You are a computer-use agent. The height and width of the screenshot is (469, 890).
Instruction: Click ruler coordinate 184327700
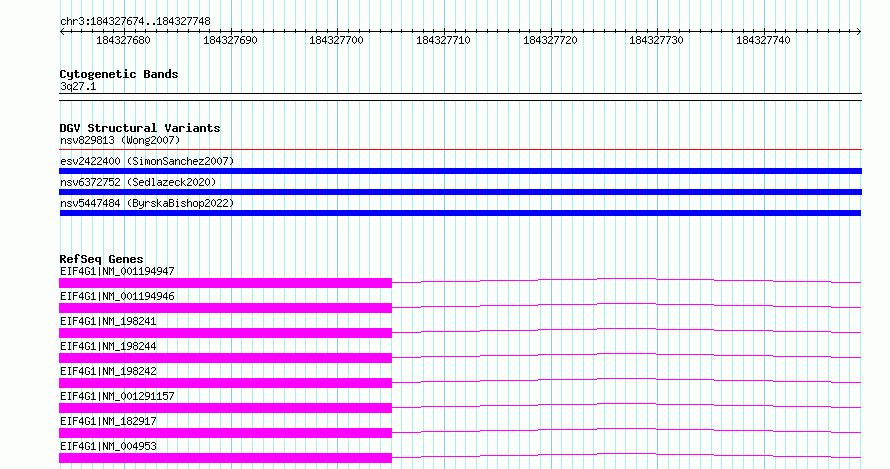pyautogui.click(x=336, y=40)
